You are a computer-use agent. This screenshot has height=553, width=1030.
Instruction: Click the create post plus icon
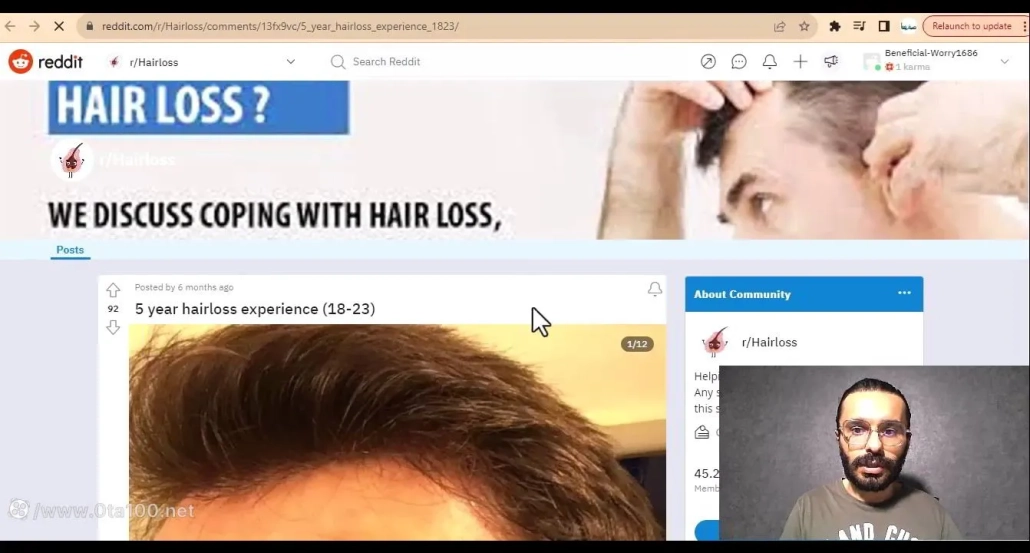click(800, 62)
